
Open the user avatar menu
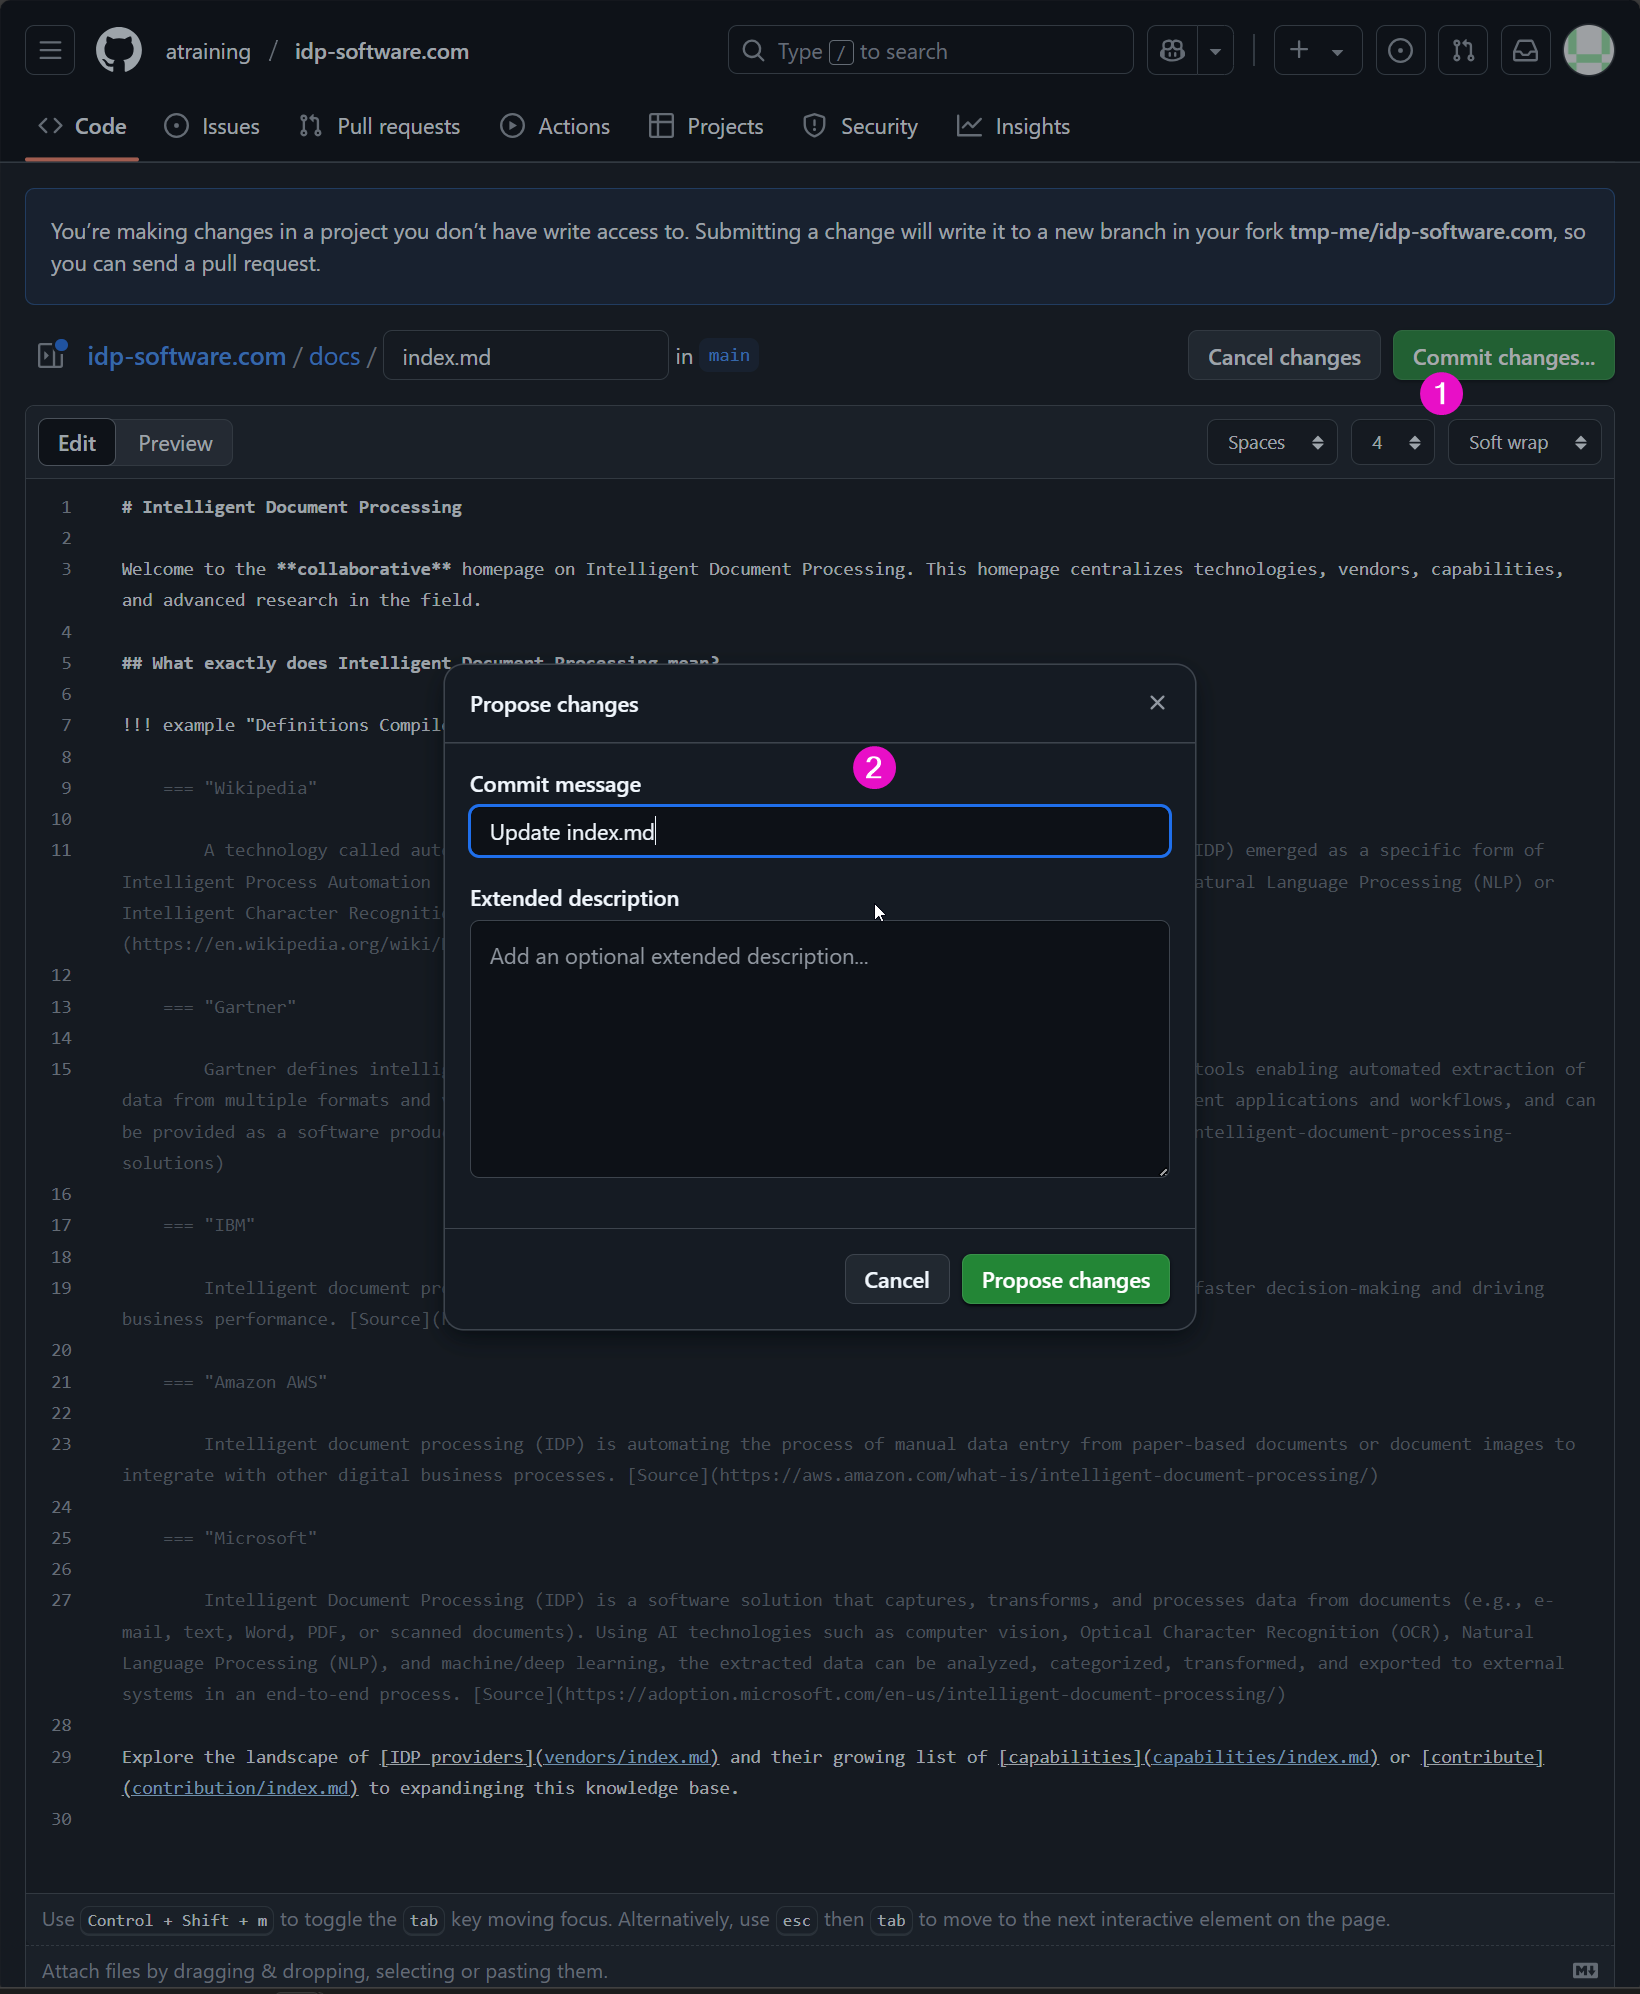tap(1589, 50)
